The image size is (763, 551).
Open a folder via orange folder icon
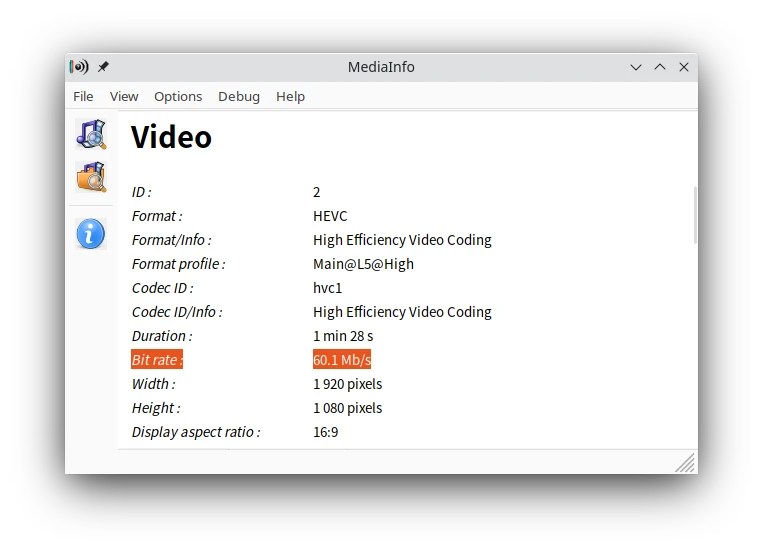tap(91, 177)
